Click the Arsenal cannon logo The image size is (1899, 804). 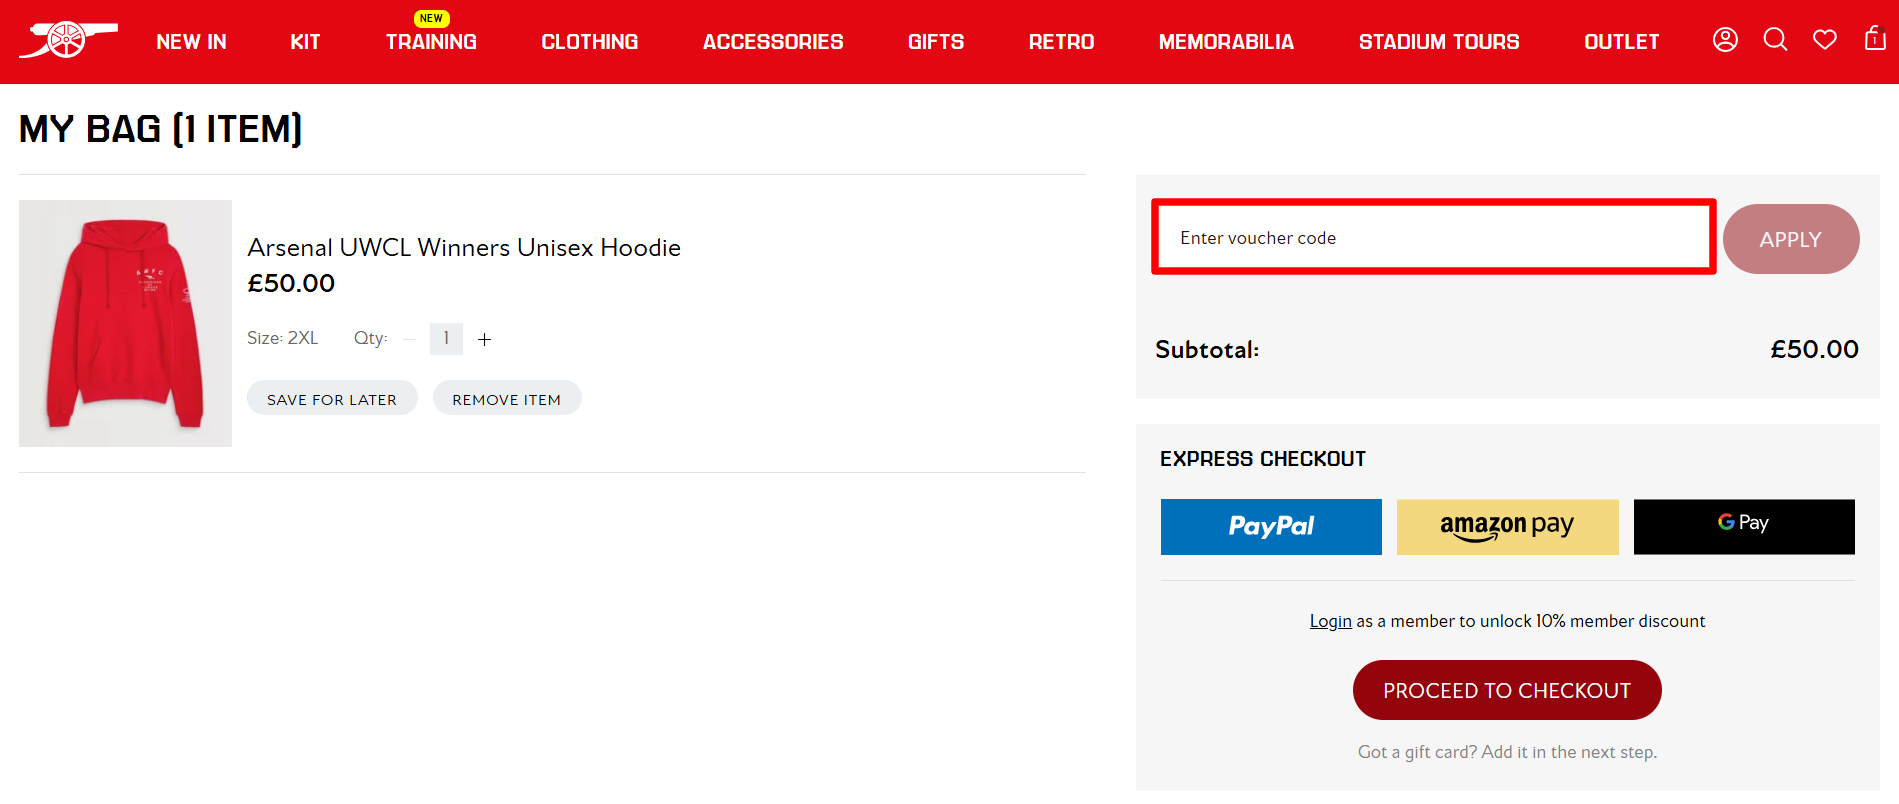pos(68,40)
